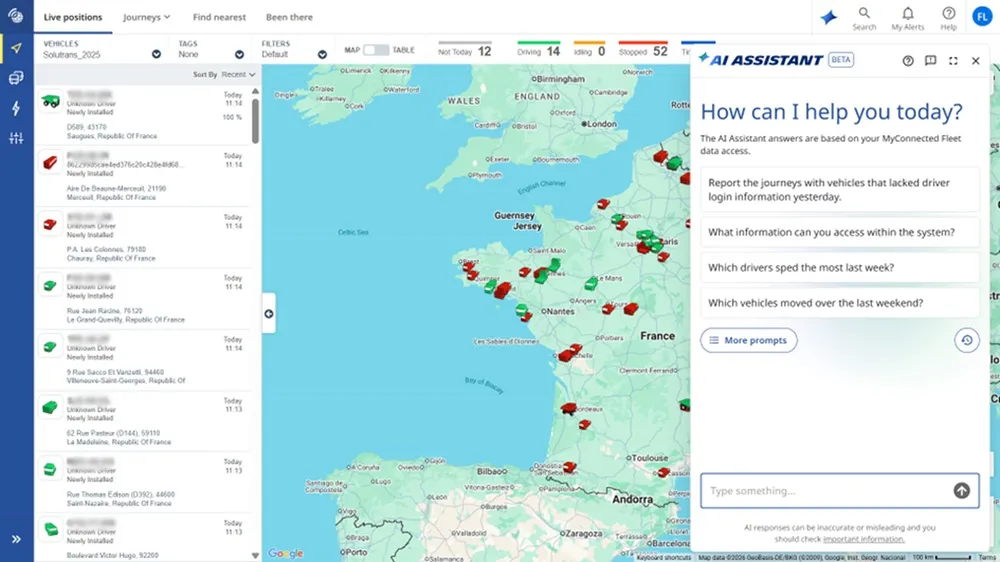1000x562 pixels.
Task: Expand AI Assistant to fullscreen
Action: (x=953, y=61)
